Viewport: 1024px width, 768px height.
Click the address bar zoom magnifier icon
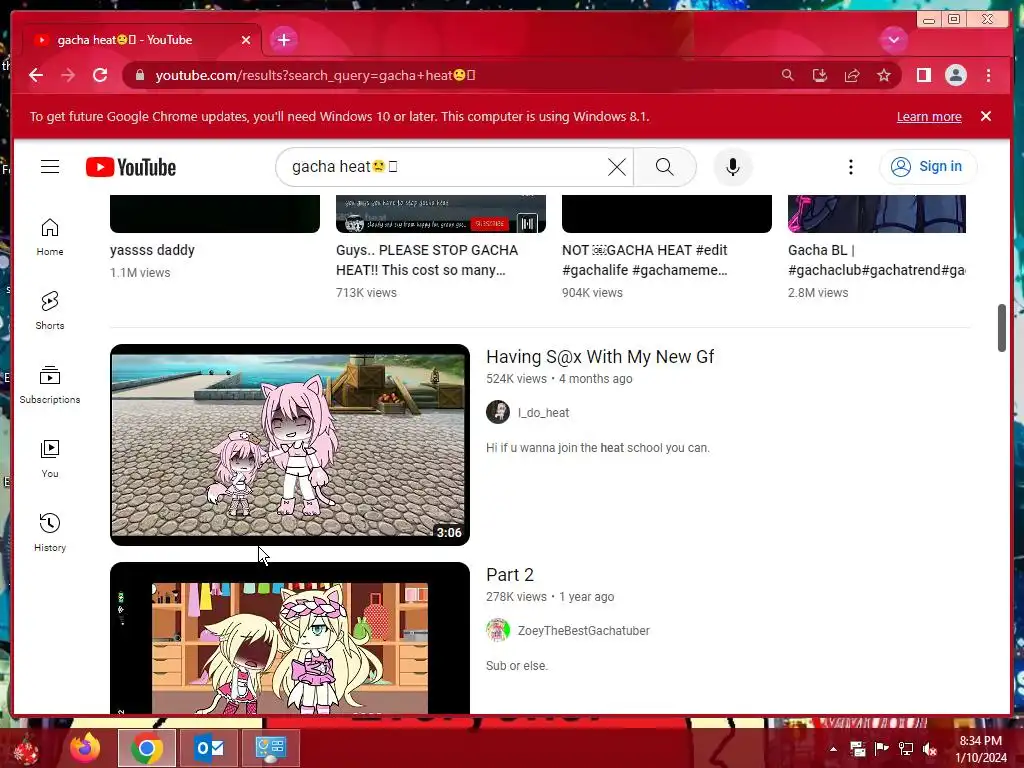tap(788, 75)
